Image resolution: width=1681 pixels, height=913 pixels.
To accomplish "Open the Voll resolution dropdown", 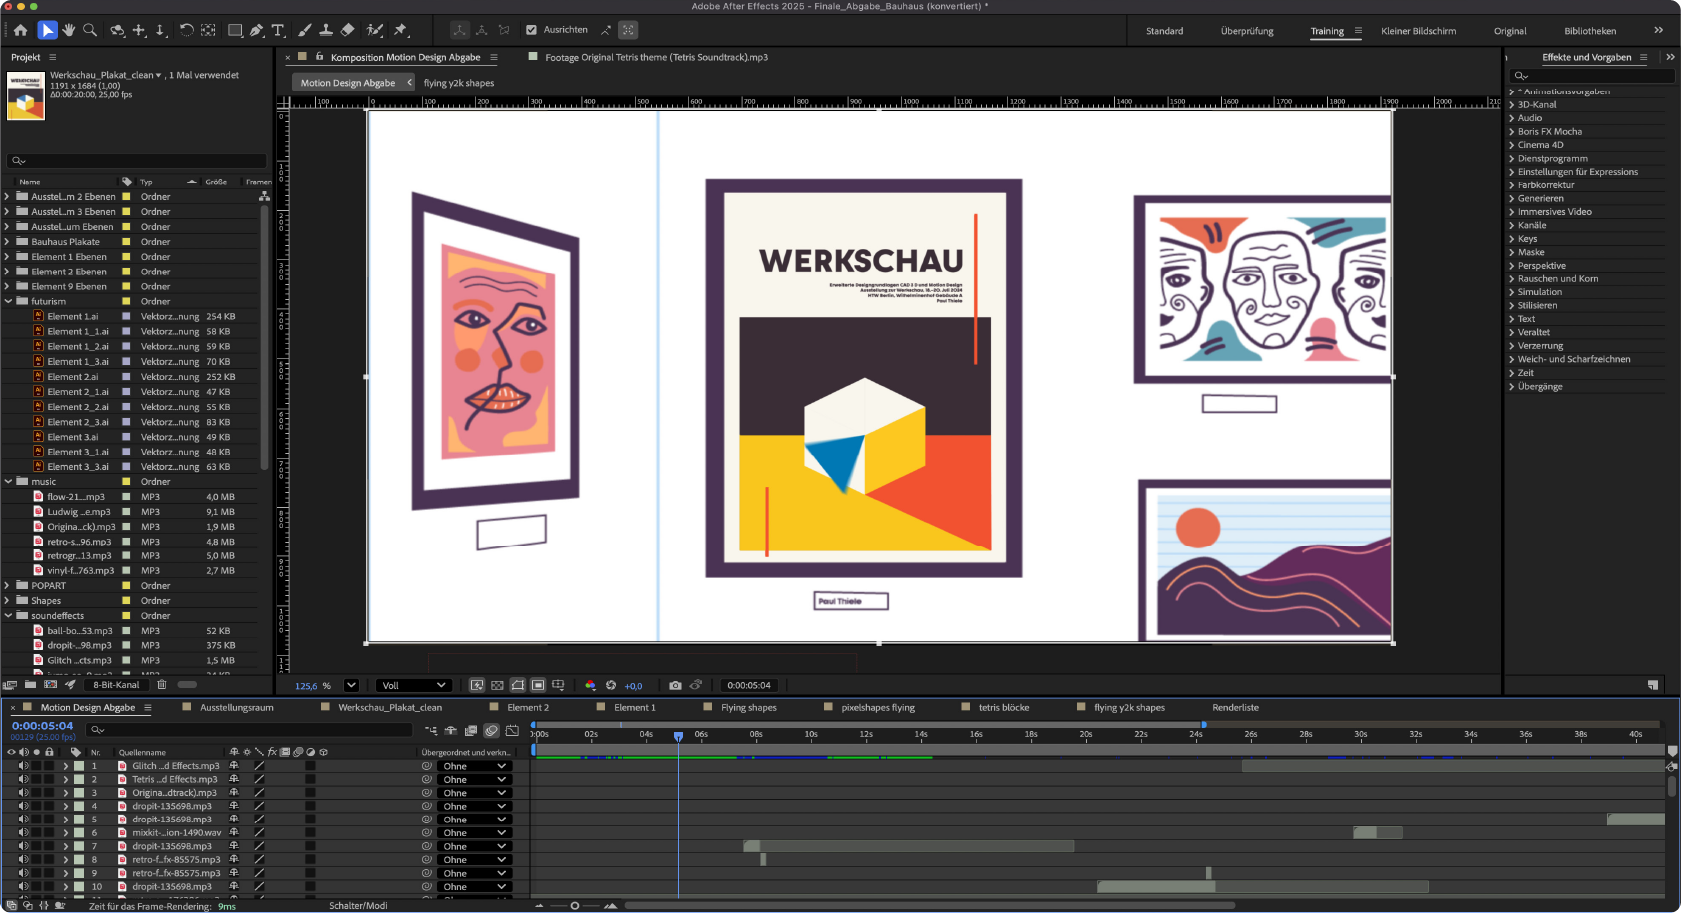I will click(413, 685).
